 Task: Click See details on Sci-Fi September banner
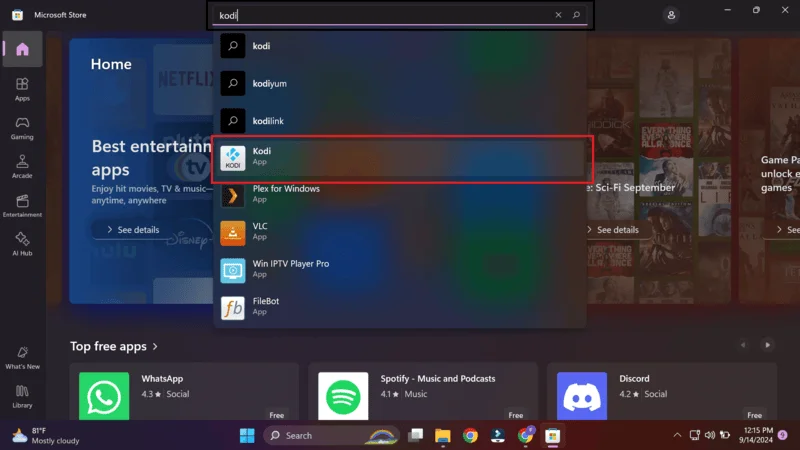pos(613,230)
